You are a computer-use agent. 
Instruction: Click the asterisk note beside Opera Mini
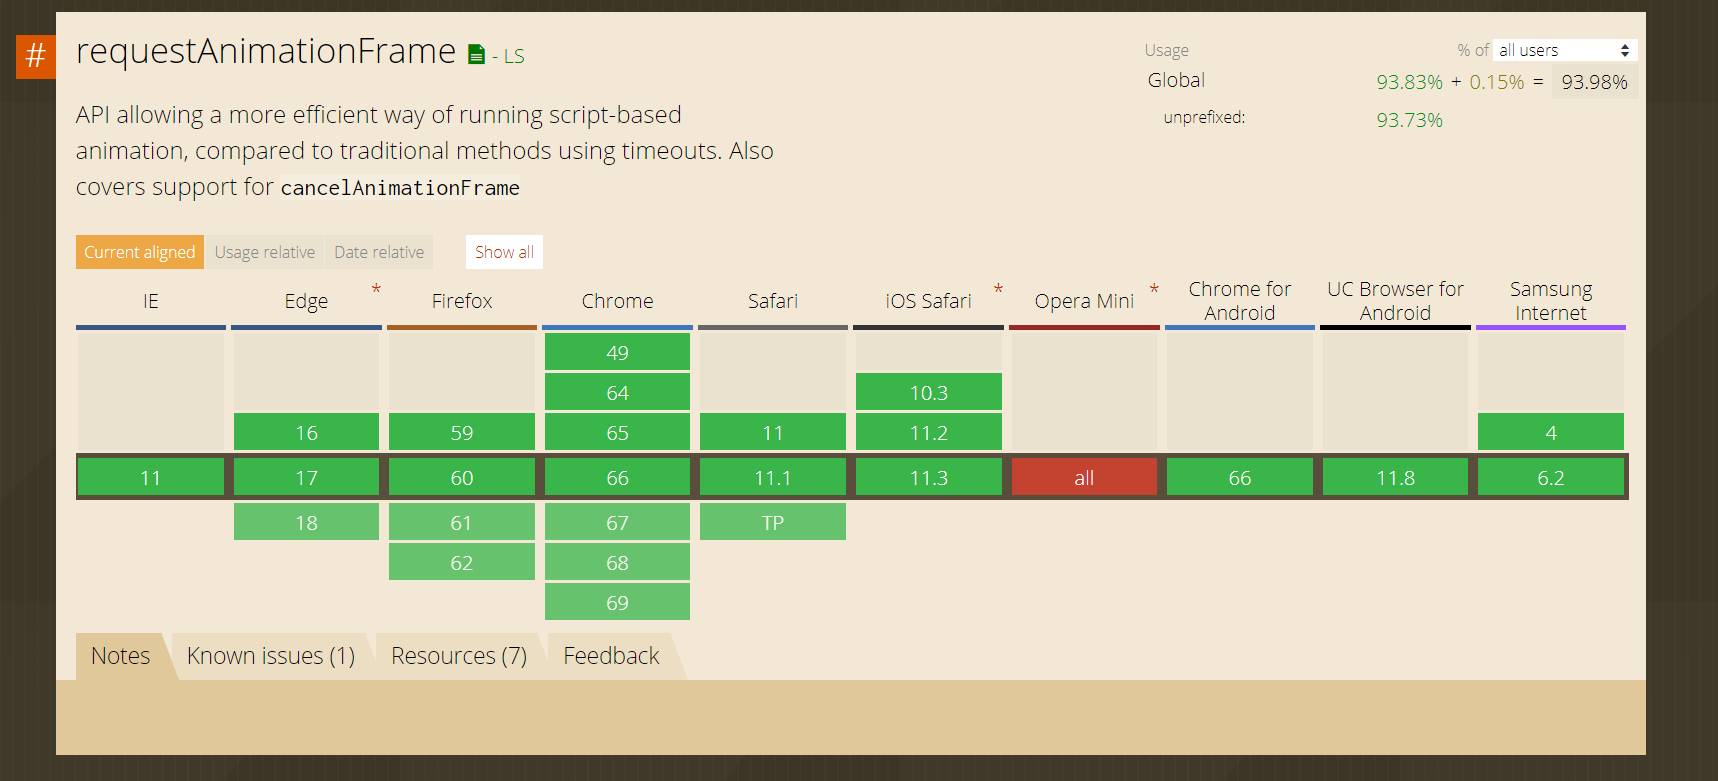click(x=1154, y=289)
